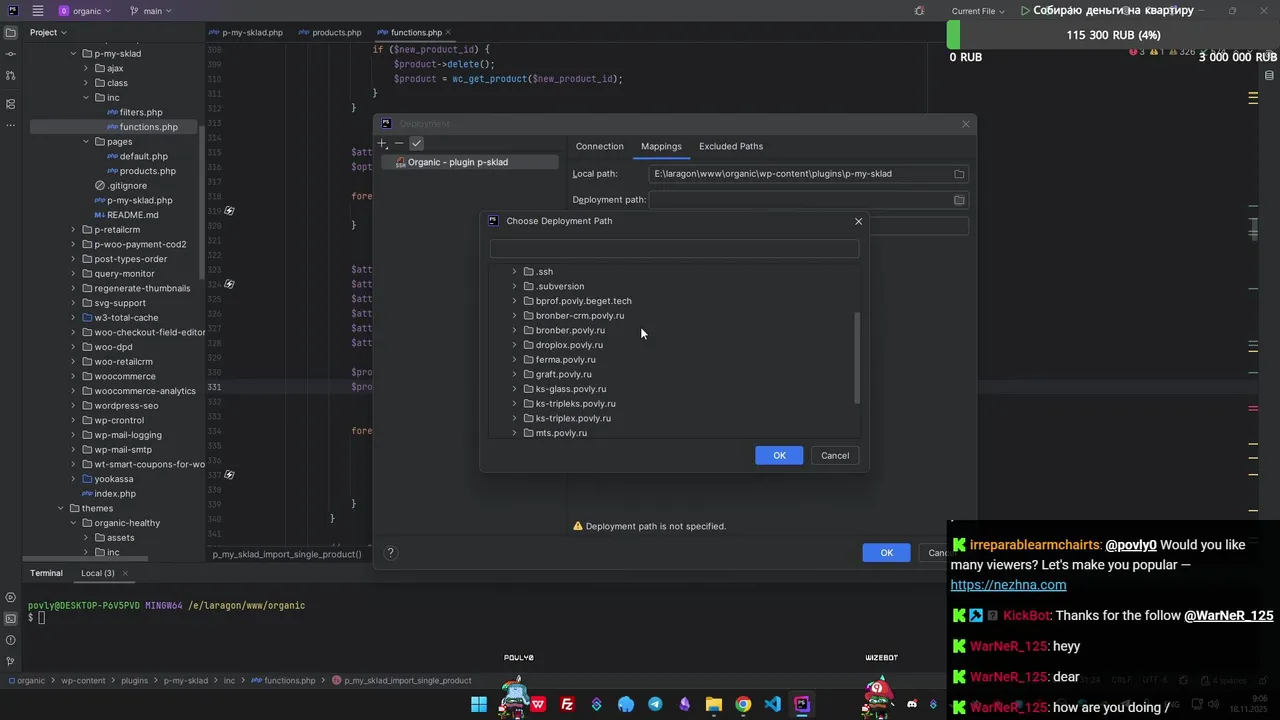Image resolution: width=1280 pixels, height=720 pixels.
Task: Select the droplox.povly.ru folder
Action: 569,345
